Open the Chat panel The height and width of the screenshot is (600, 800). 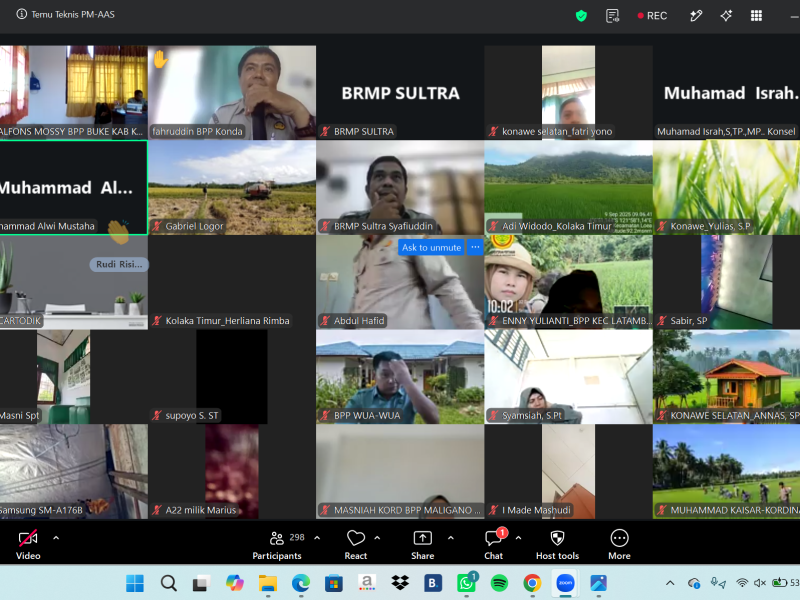pos(493,544)
